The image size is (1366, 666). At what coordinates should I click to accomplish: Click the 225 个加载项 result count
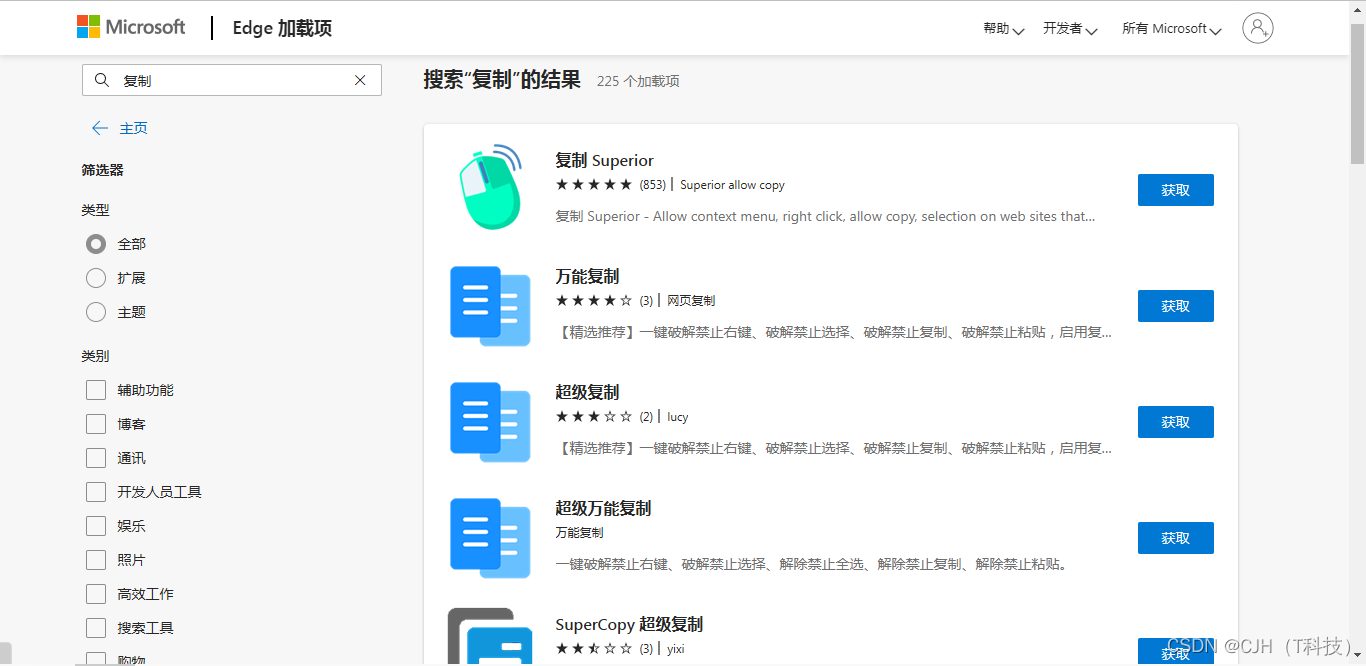(638, 81)
